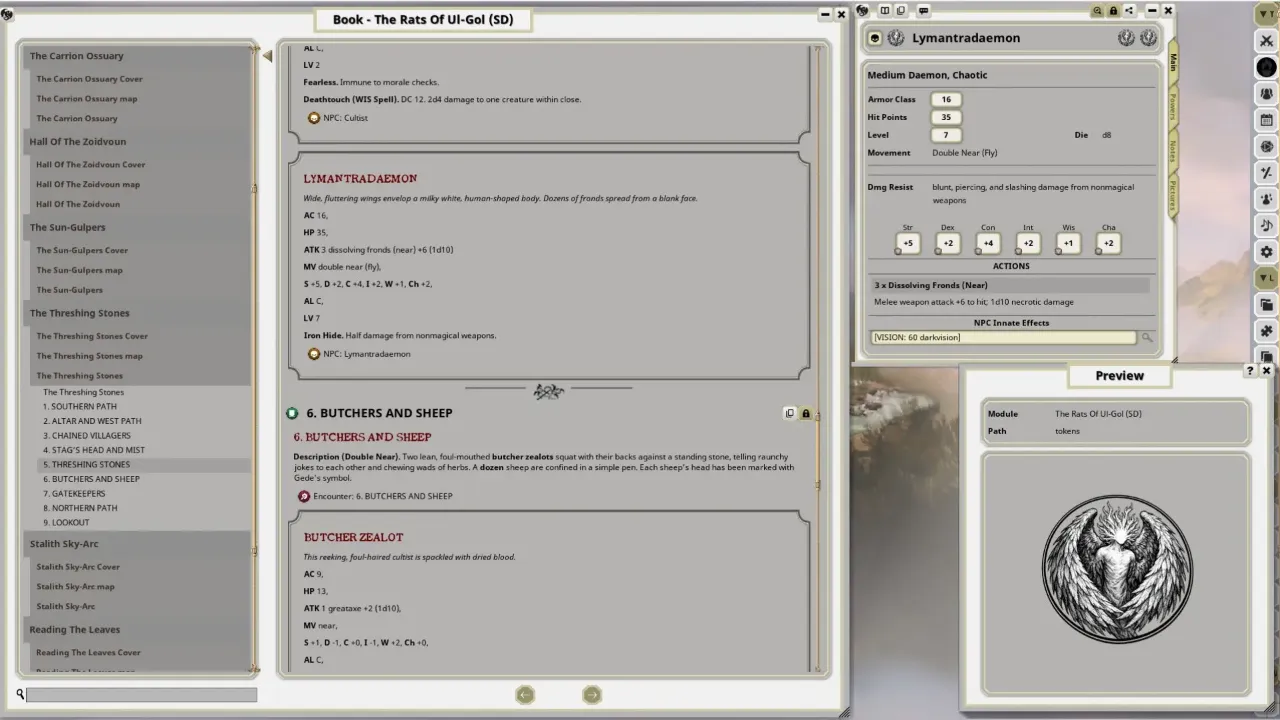
Task: Click the copy record icon in NPC window header
Action: pyautogui.click(x=901, y=11)
